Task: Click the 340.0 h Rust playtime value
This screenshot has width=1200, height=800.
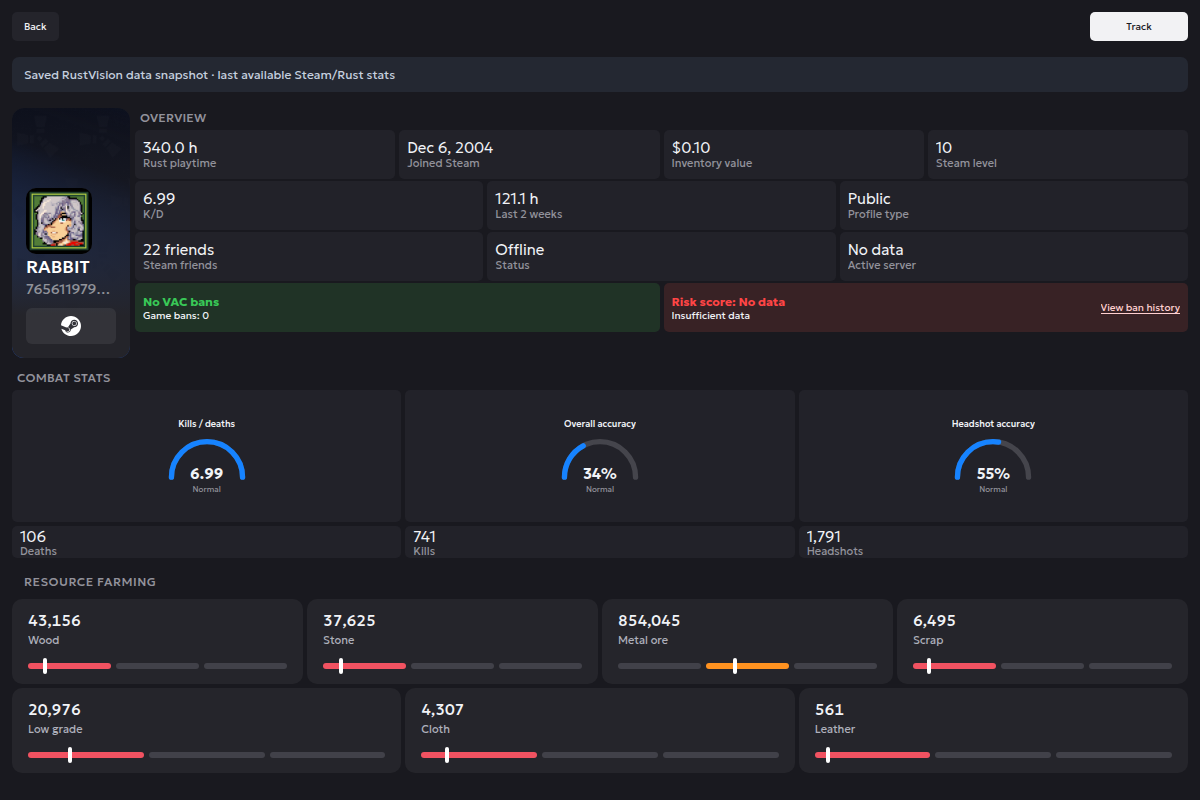Action: [170, 148]
